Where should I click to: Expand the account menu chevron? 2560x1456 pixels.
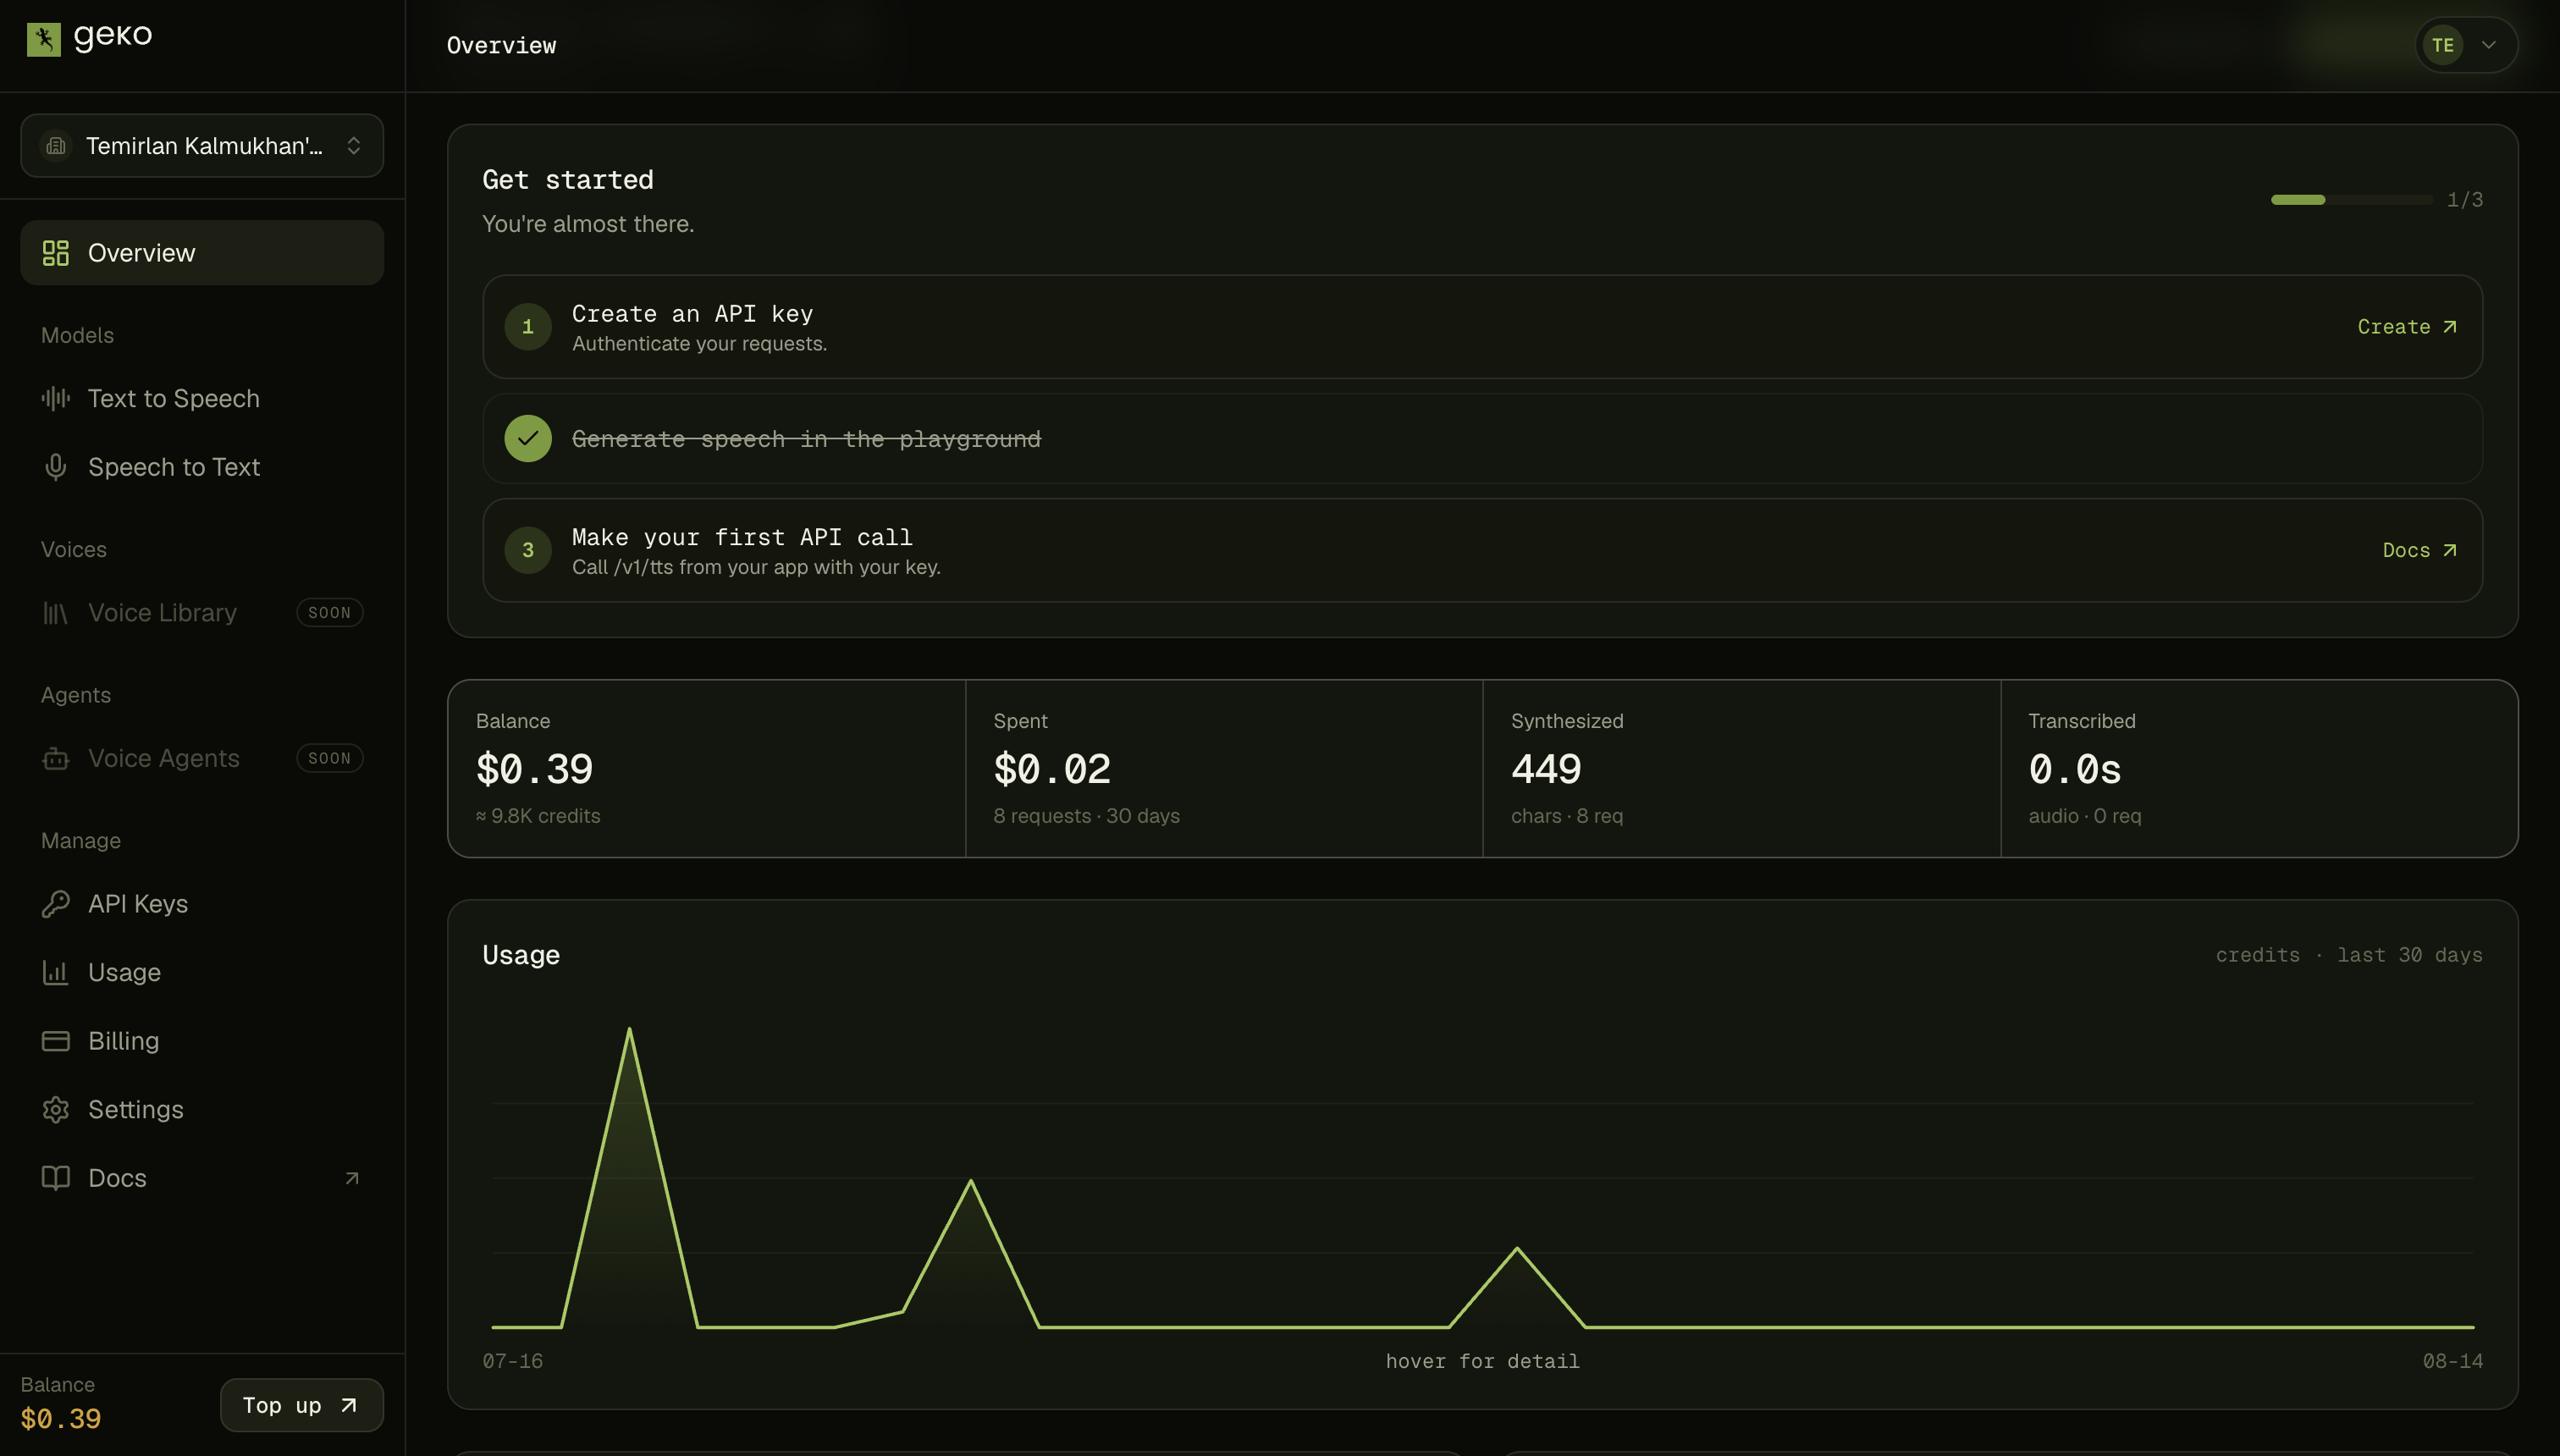coord(2489,45)
